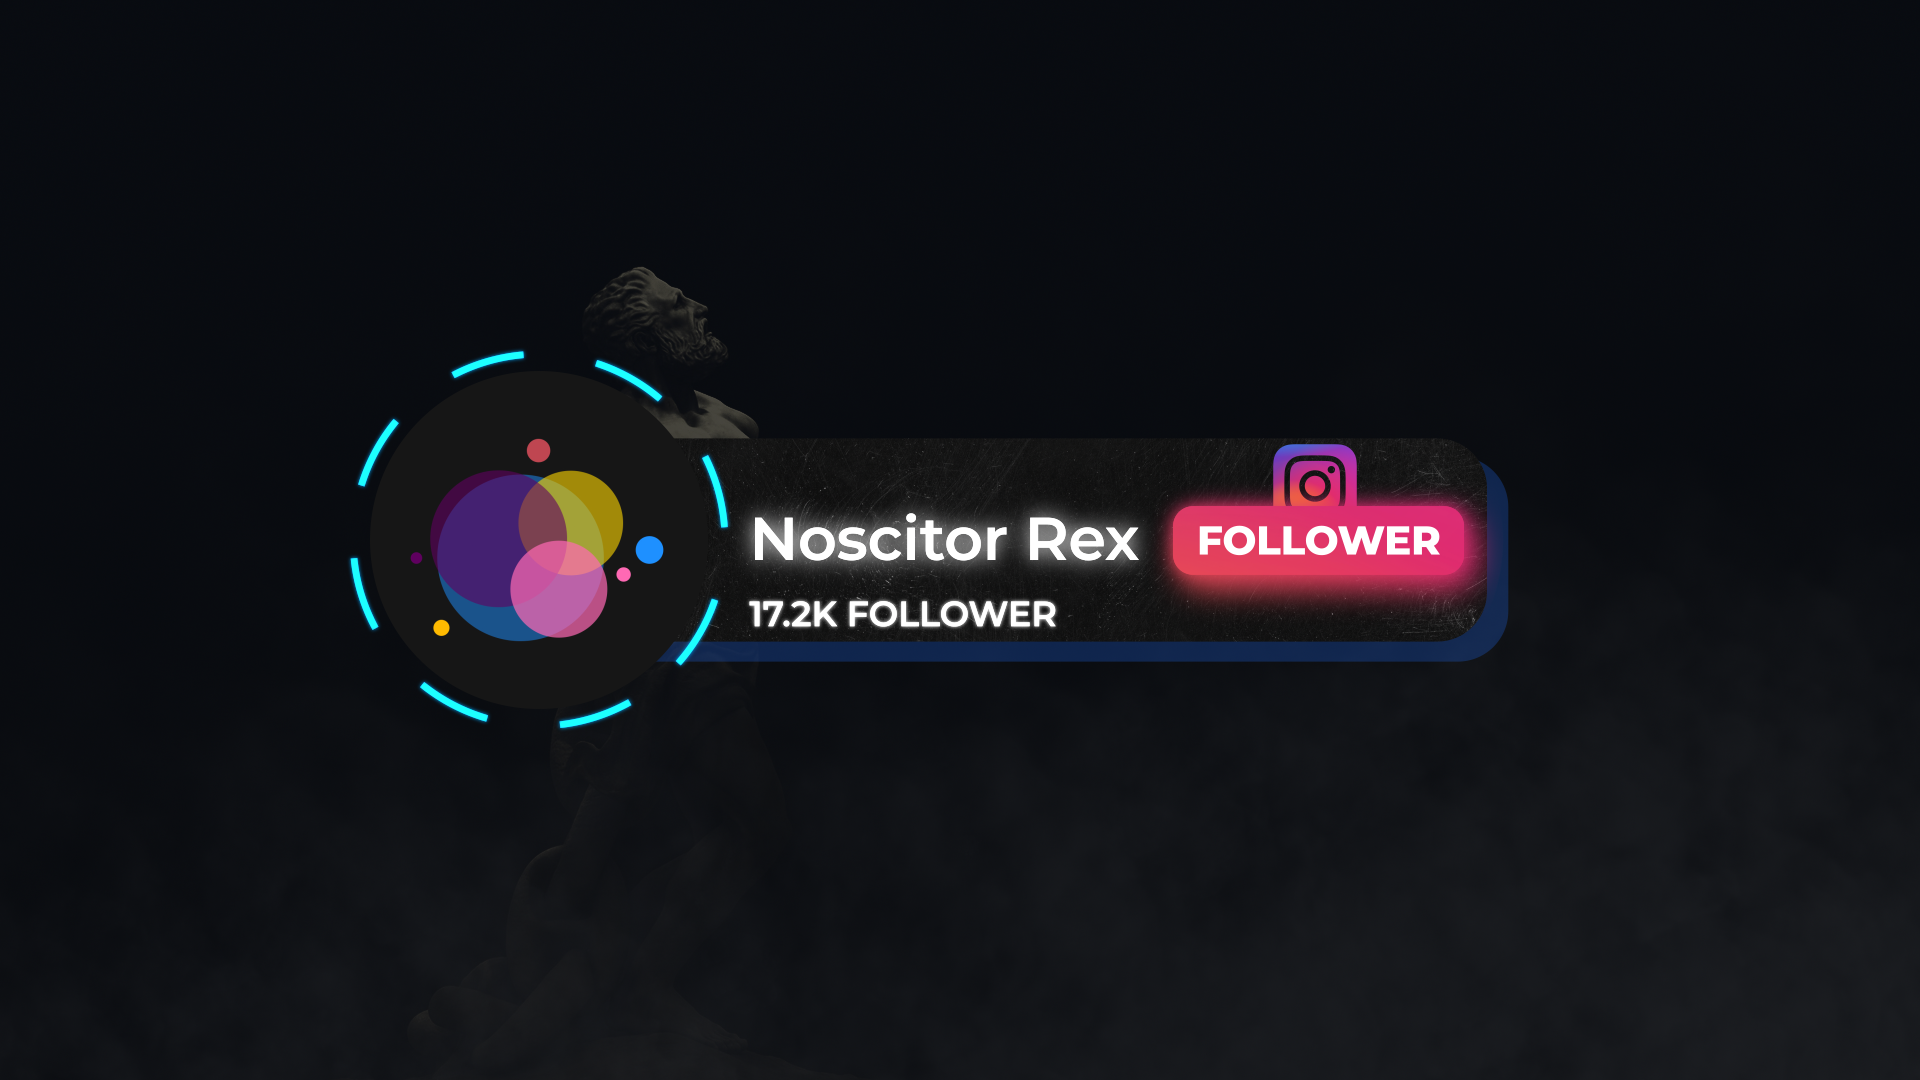Click the 17.2K FOLLOWER count text
This screenshot has height=1080, width=1920.
tap(902, 614)
